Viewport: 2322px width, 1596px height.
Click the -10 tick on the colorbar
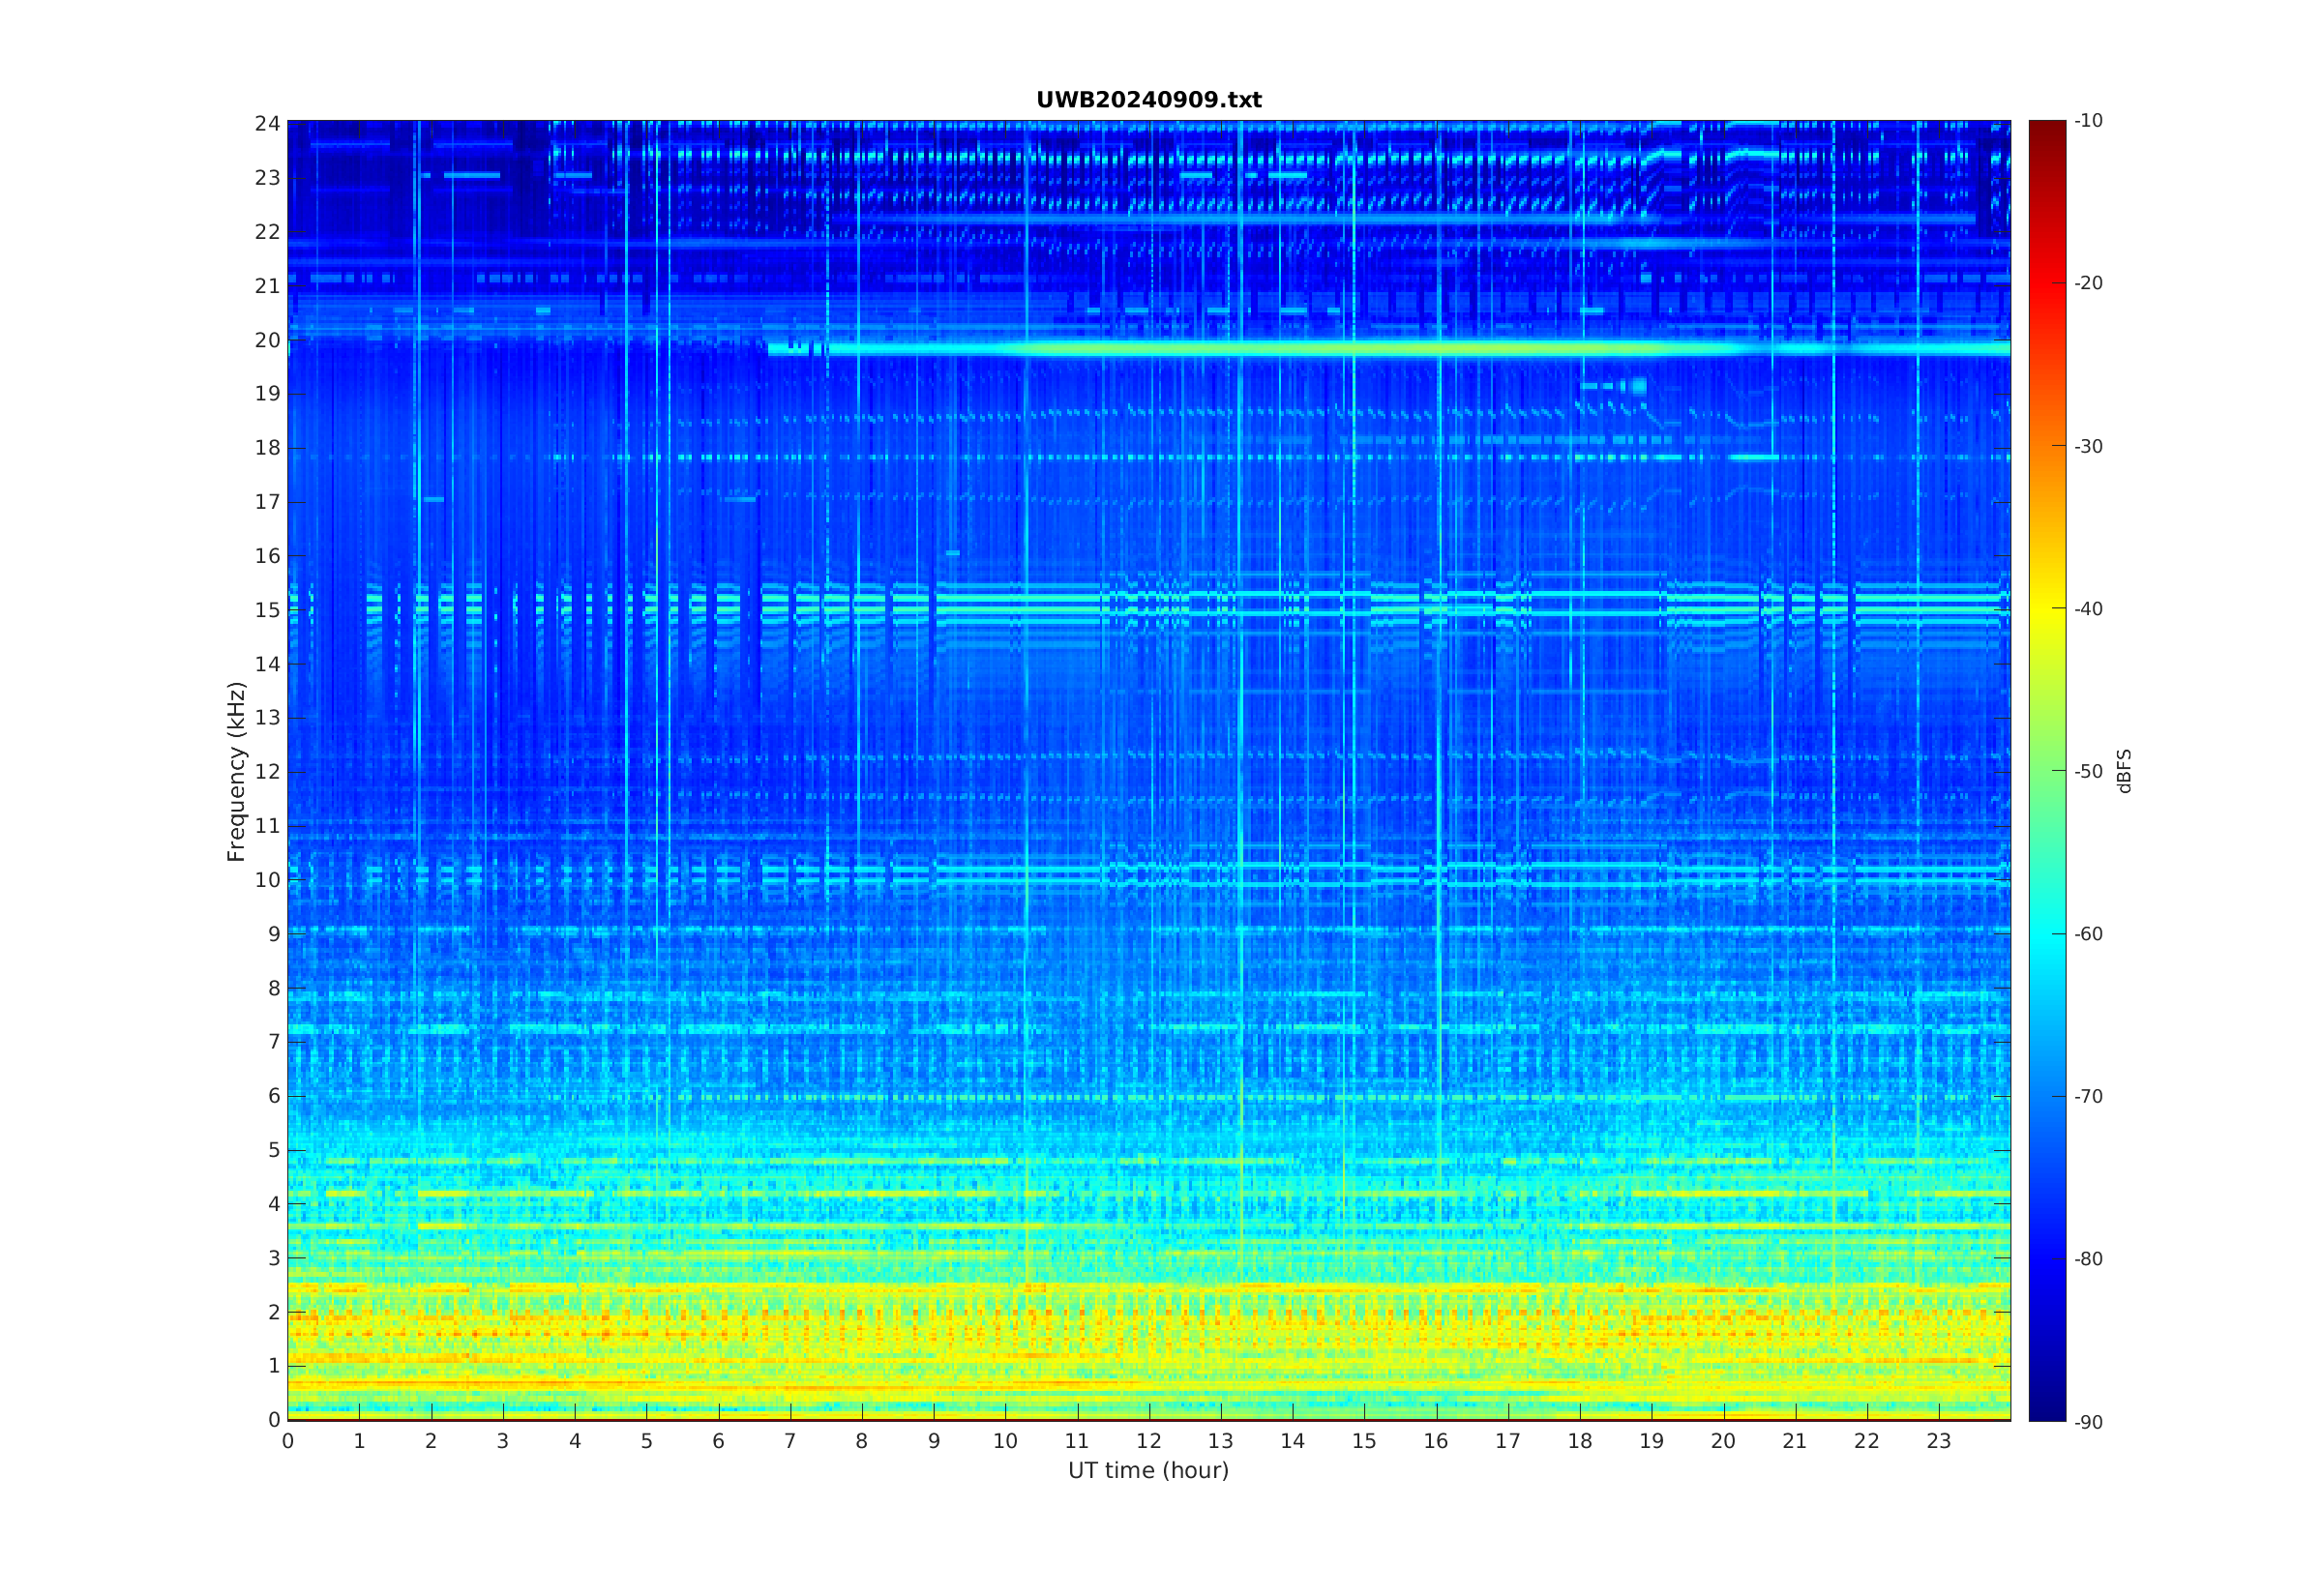tap(2088, 121)
